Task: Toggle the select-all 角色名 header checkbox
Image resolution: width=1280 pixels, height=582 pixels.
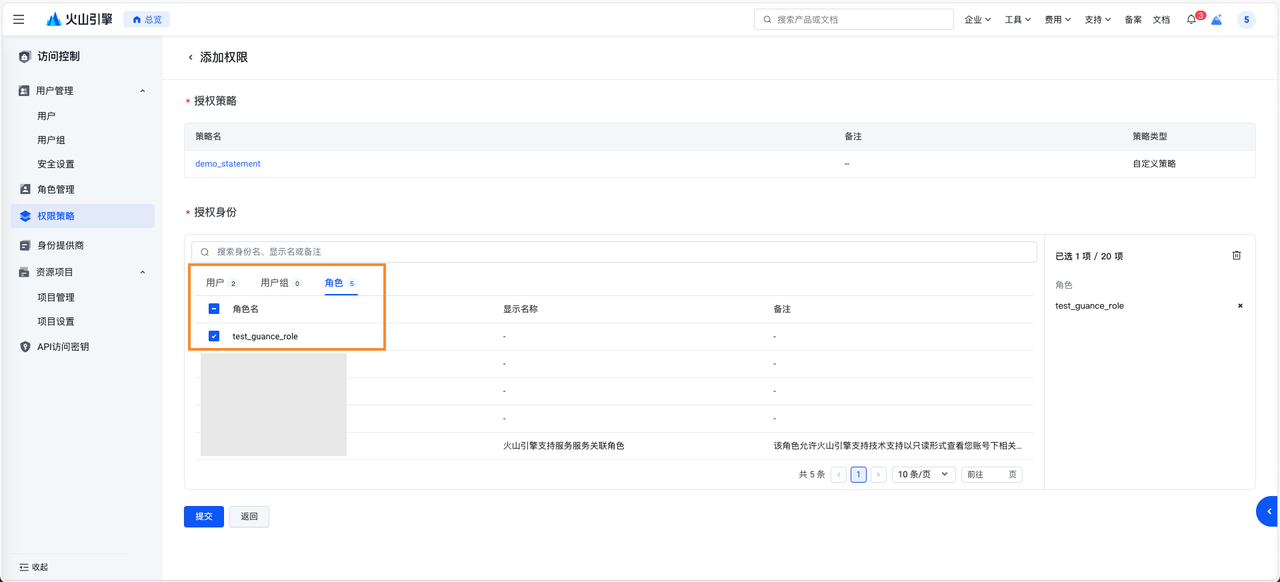Action: 214,309
